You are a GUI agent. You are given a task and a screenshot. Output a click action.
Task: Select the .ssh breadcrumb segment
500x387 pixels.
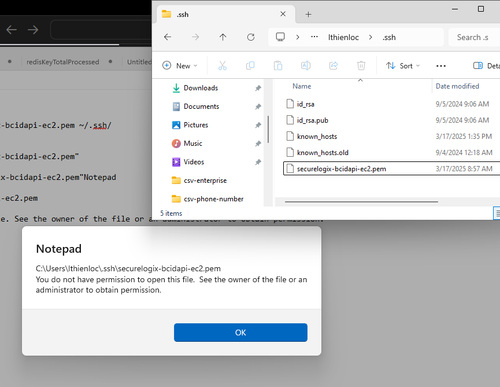[x=389, y=37]
